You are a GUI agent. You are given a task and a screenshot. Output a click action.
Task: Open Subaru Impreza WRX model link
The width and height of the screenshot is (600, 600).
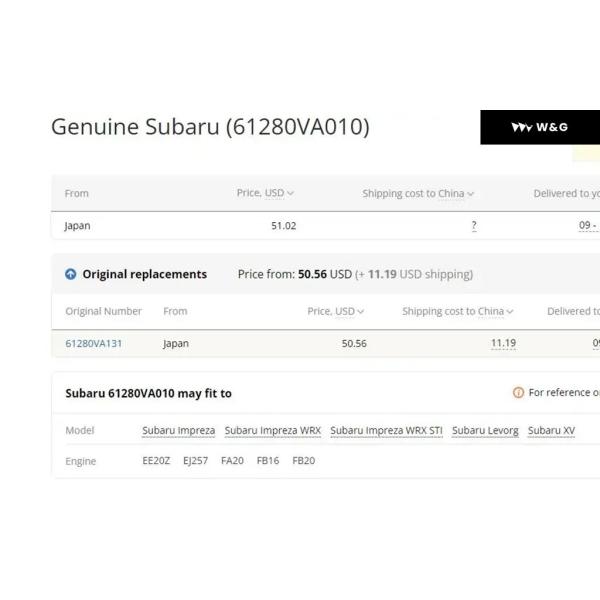coord(273,430)
